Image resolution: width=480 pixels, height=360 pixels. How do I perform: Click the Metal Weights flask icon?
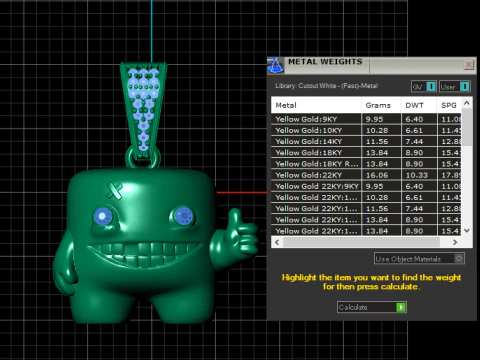275,65
